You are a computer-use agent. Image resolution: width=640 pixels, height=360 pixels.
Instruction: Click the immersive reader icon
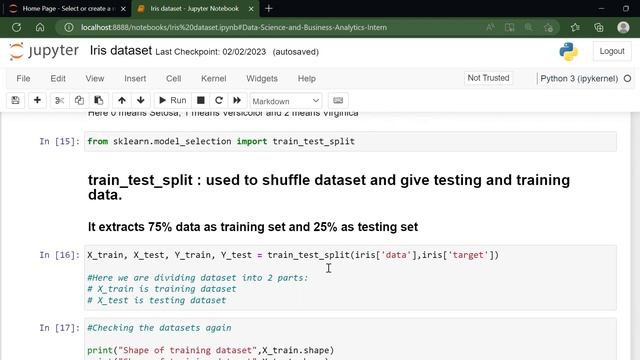click(509, 27)
